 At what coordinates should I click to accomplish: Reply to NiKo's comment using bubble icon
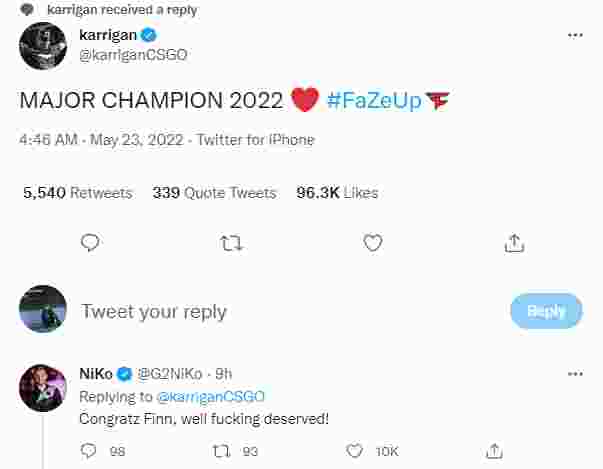[x=88, y=451]
